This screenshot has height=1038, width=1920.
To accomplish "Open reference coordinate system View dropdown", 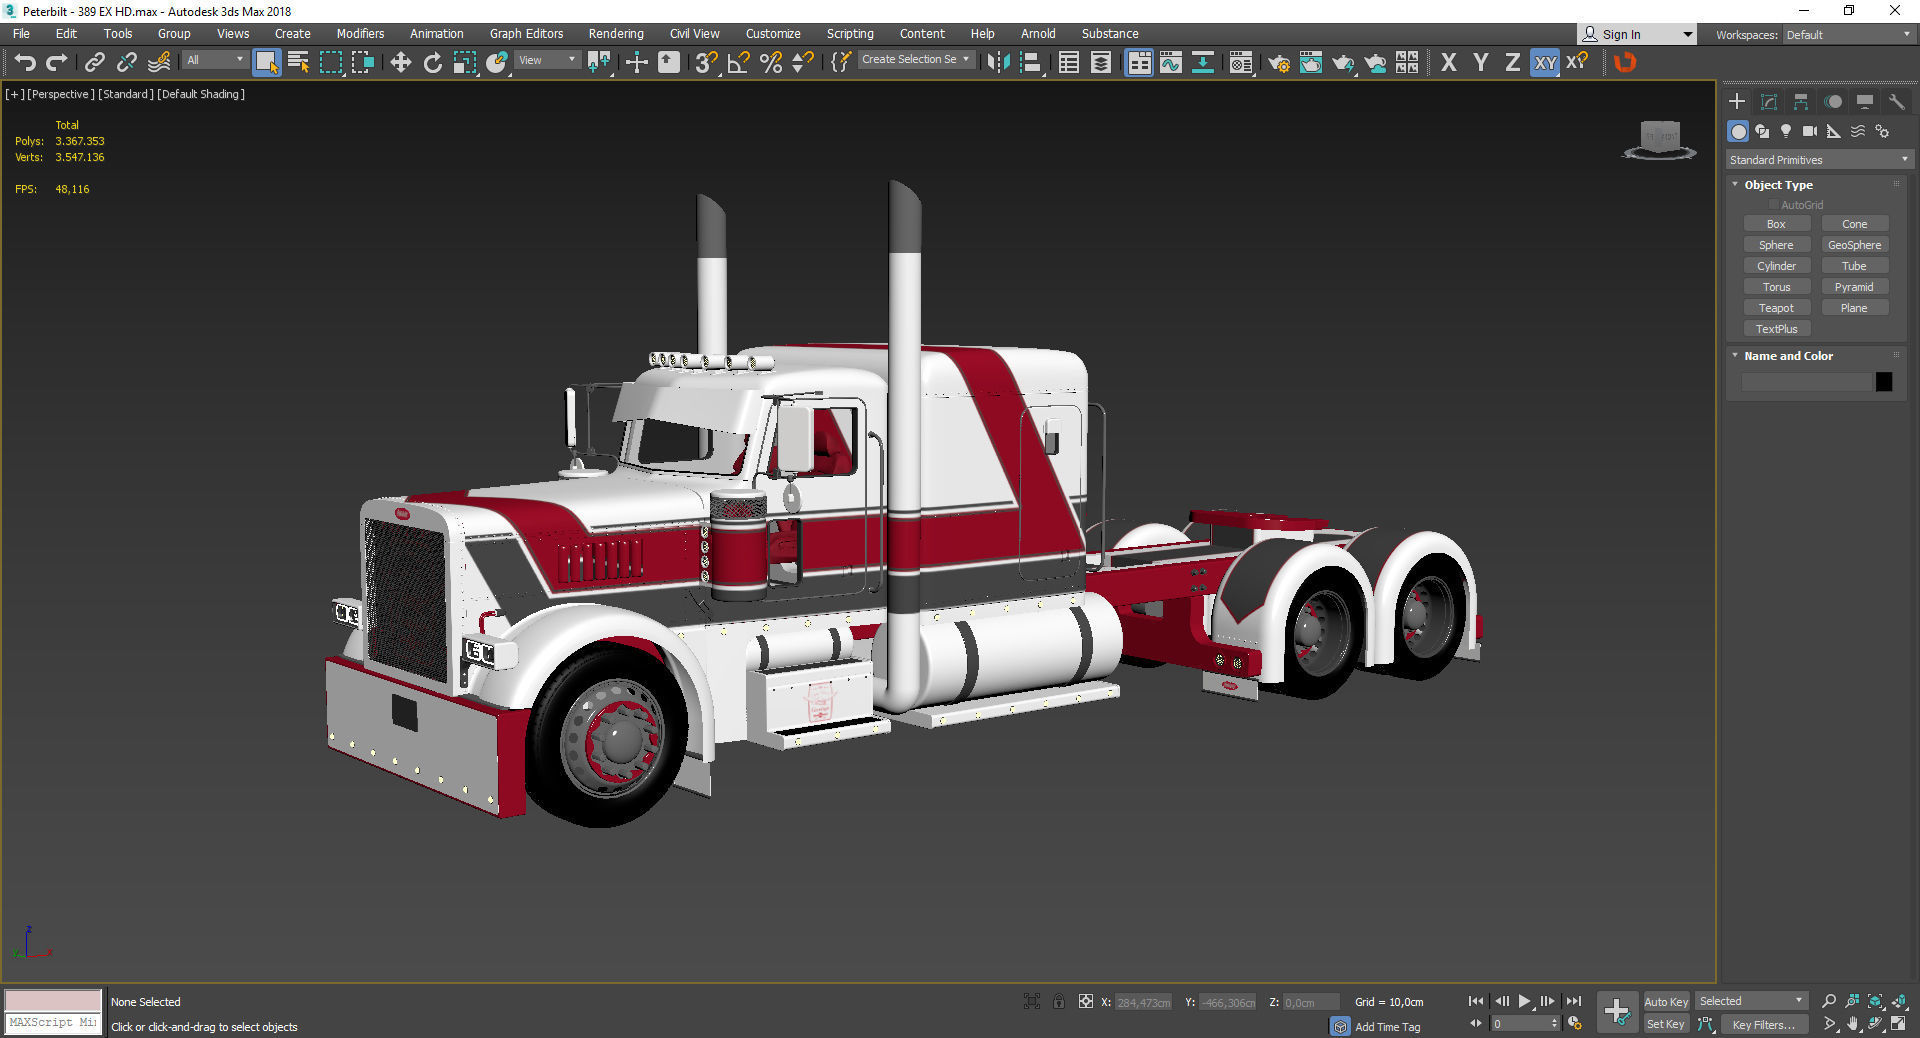I will (547, 60).
